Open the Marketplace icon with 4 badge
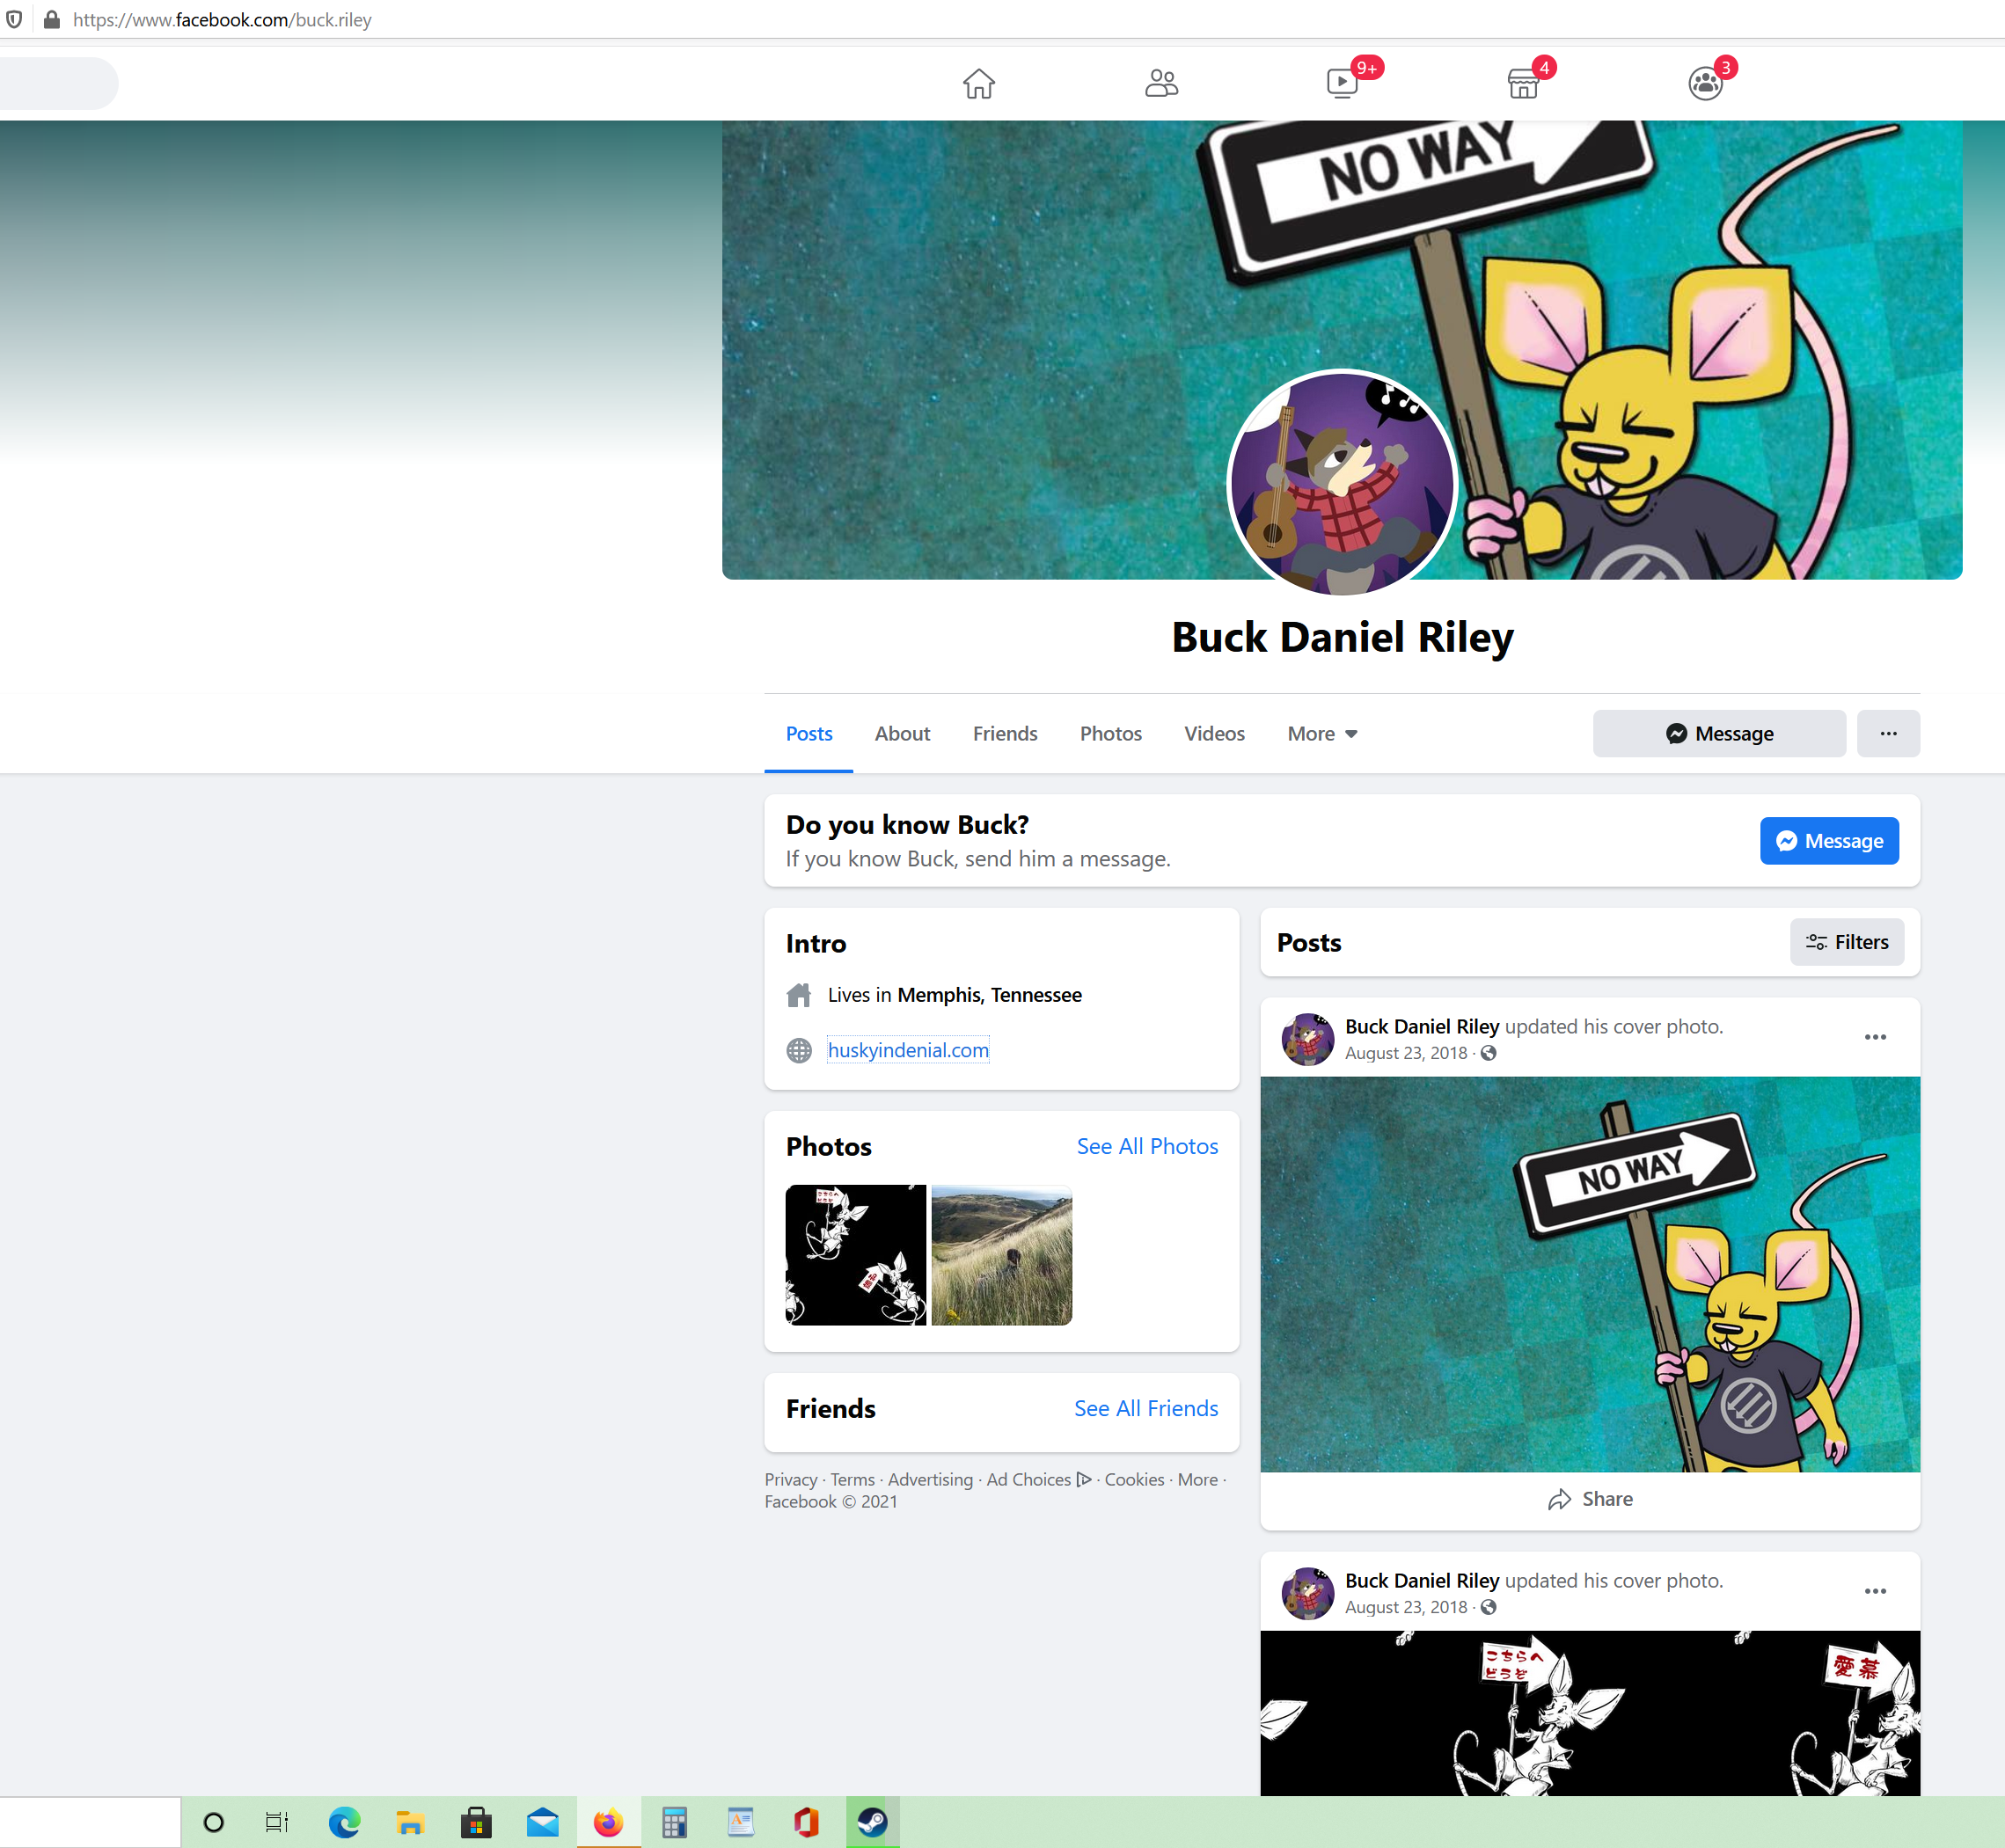The image size is (2005, 1848). click(1523, 83)
